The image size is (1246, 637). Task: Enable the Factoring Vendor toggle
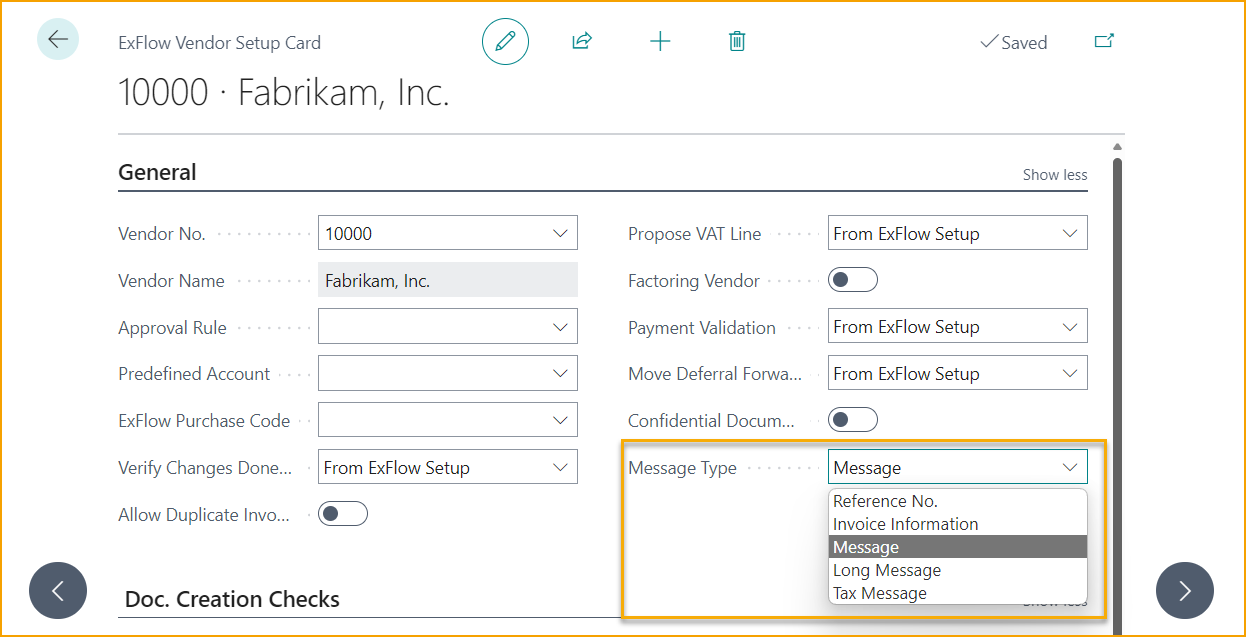click(x=853, y=279)
